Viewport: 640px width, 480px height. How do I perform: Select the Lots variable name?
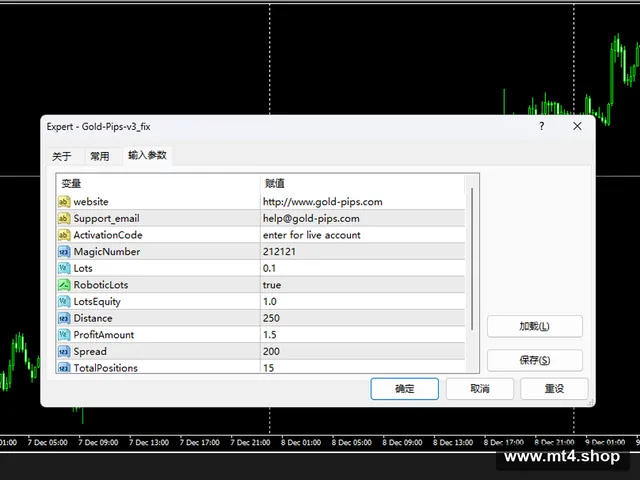83,268
